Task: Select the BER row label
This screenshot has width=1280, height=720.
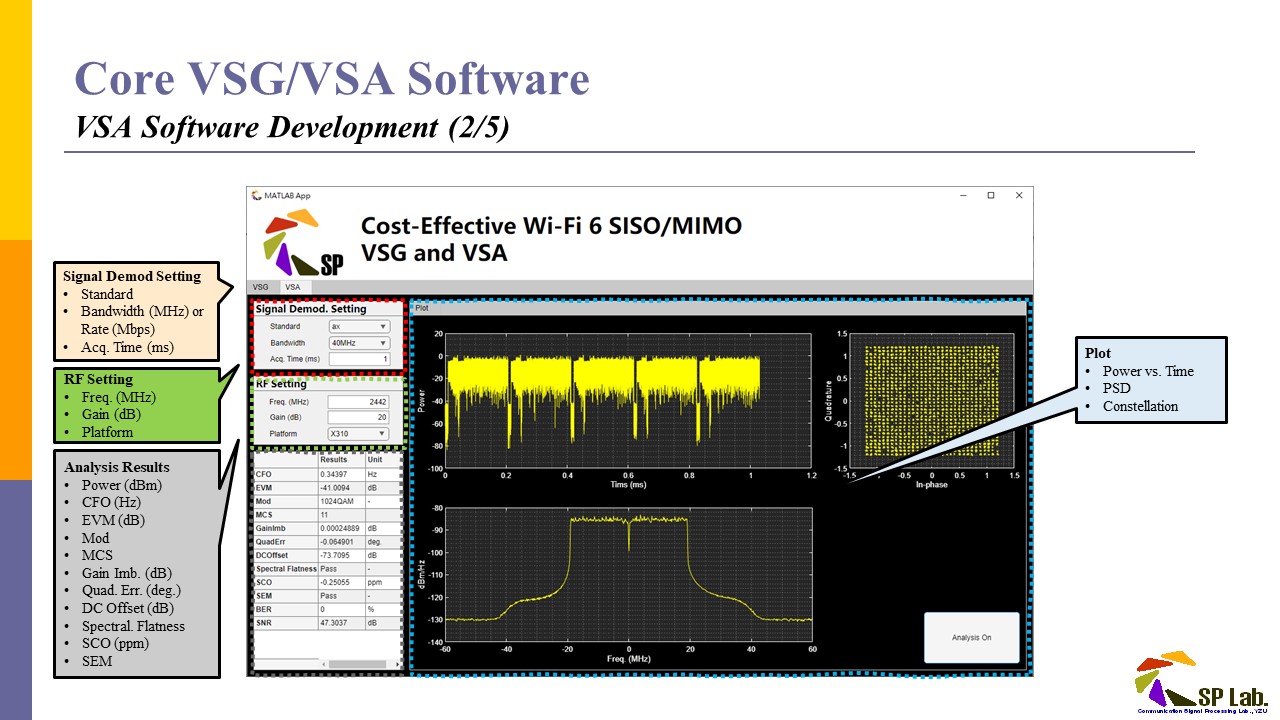Action: pos(286,610)
